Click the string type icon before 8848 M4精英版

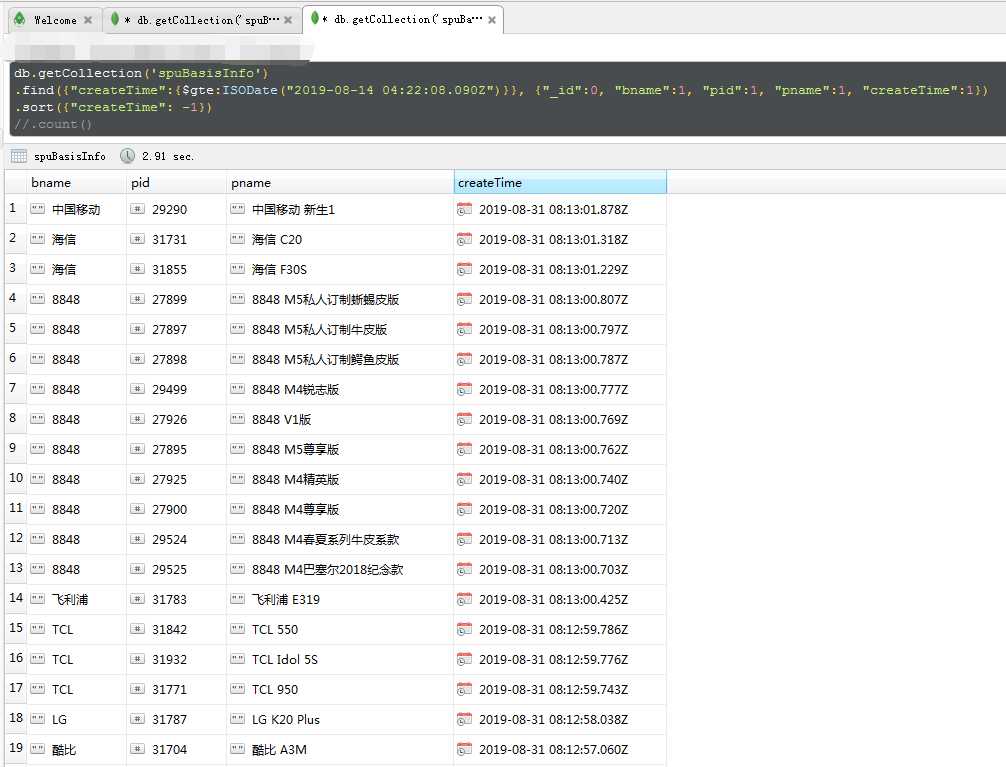[238, 479]
